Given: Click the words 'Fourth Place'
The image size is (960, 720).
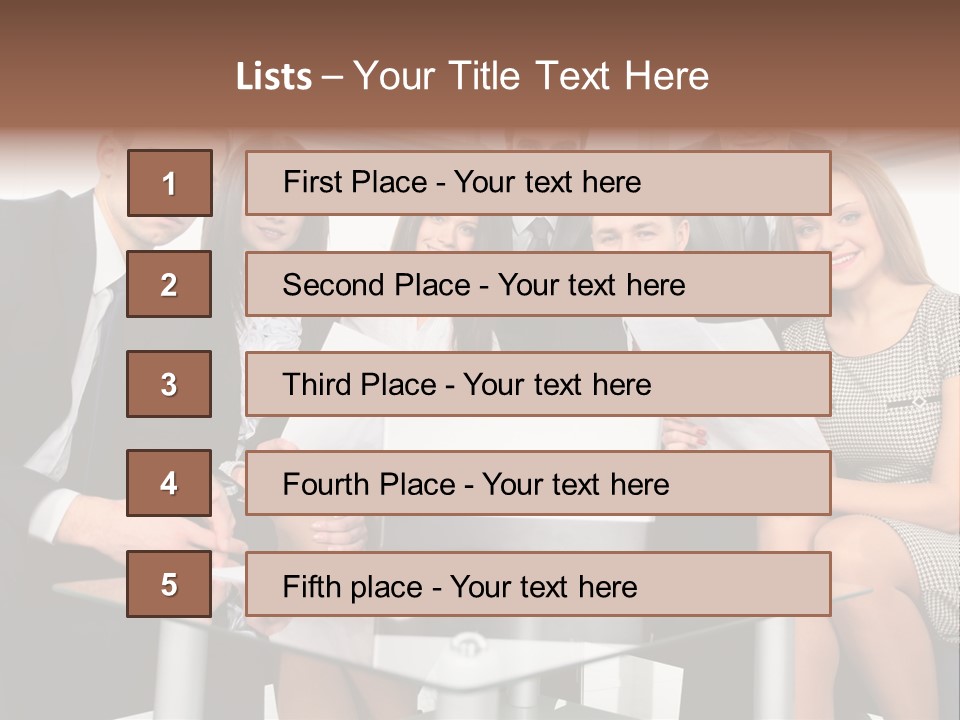Looking at the screenshot, I should [x=369, y=484].
